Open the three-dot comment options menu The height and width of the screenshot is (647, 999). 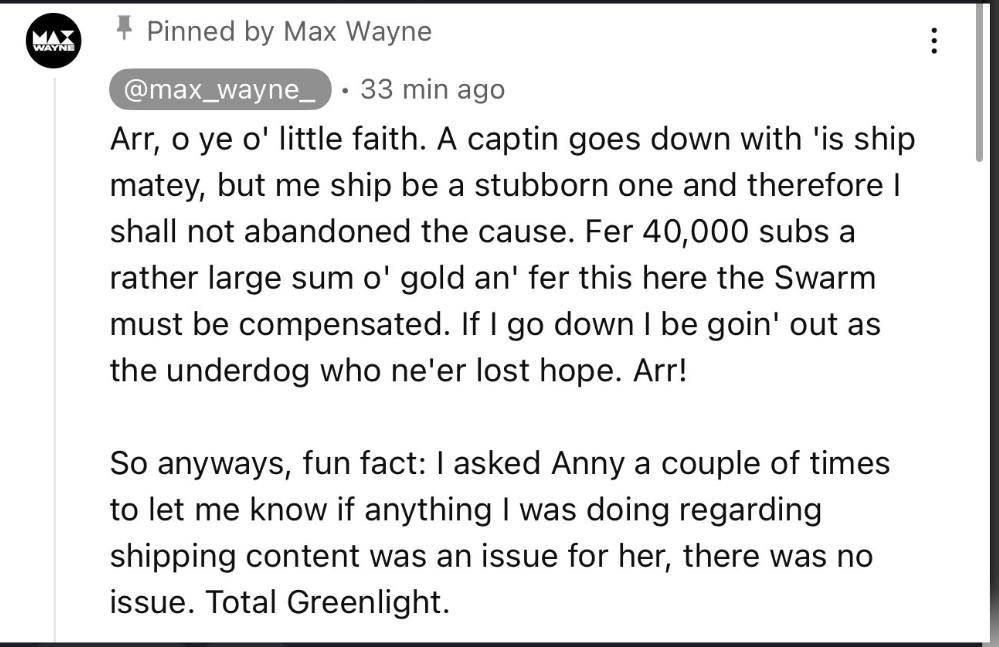[934, 41]
